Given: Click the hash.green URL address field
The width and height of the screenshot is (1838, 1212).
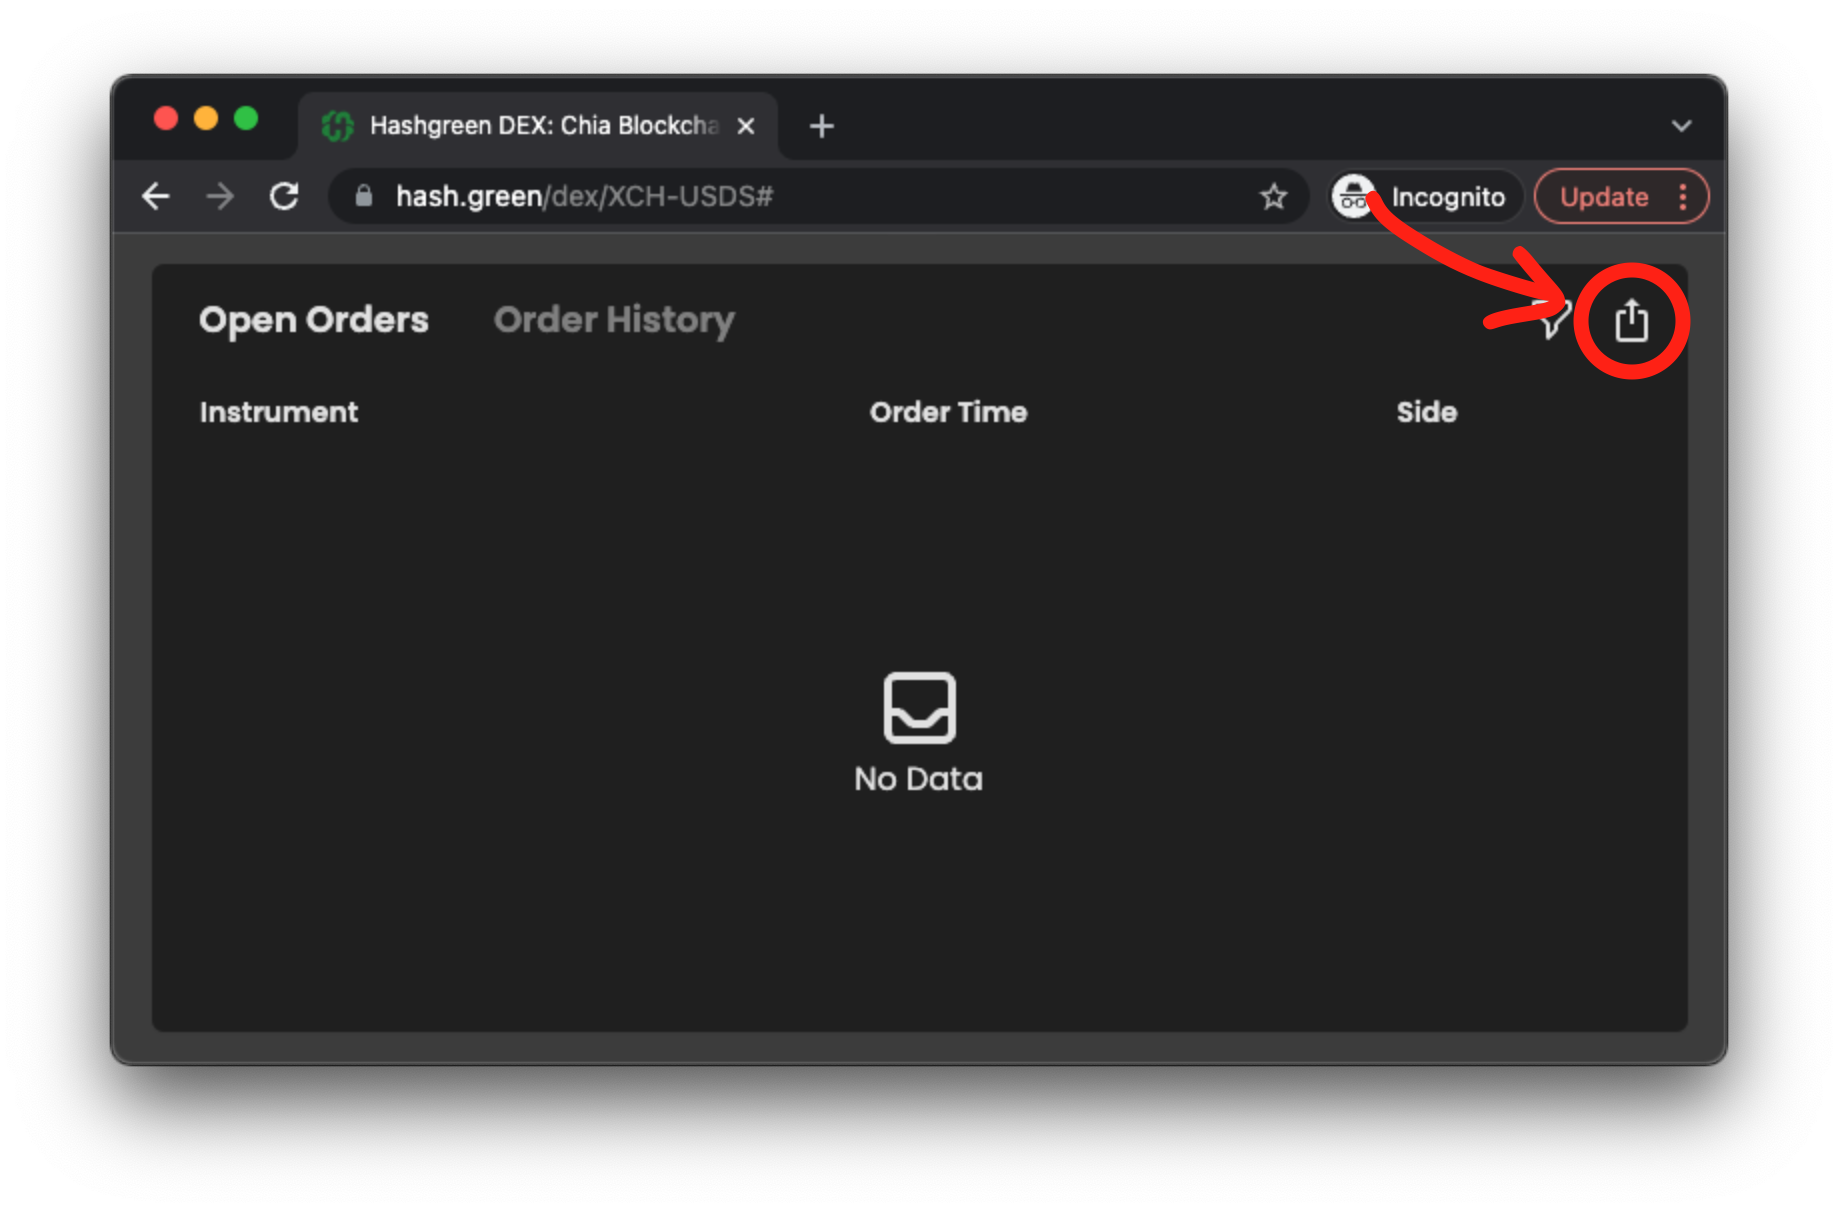Looking at the screenshot, I should pos(820,196).
